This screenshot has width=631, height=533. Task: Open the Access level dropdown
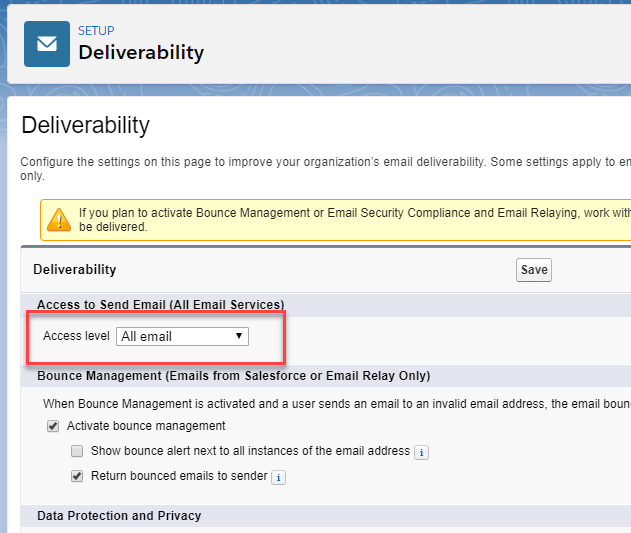182,336
